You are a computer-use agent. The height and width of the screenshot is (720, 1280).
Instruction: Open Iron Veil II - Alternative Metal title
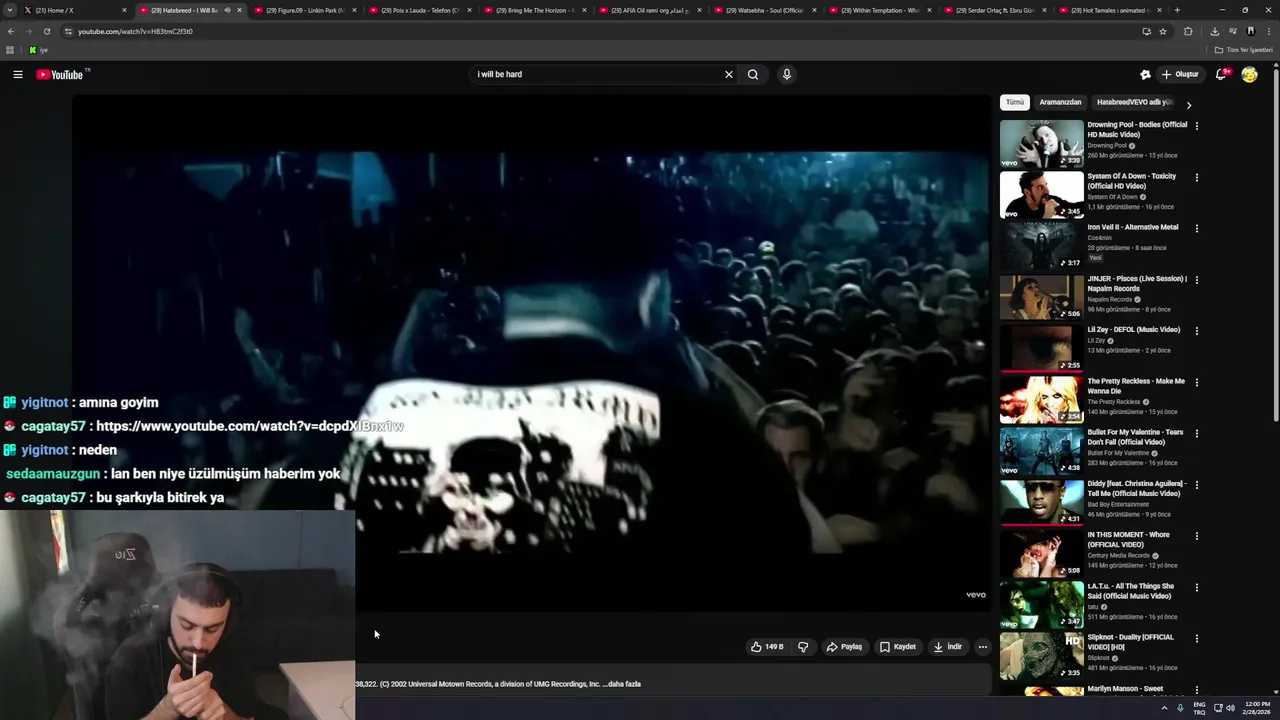click(x=1133, y=227)
